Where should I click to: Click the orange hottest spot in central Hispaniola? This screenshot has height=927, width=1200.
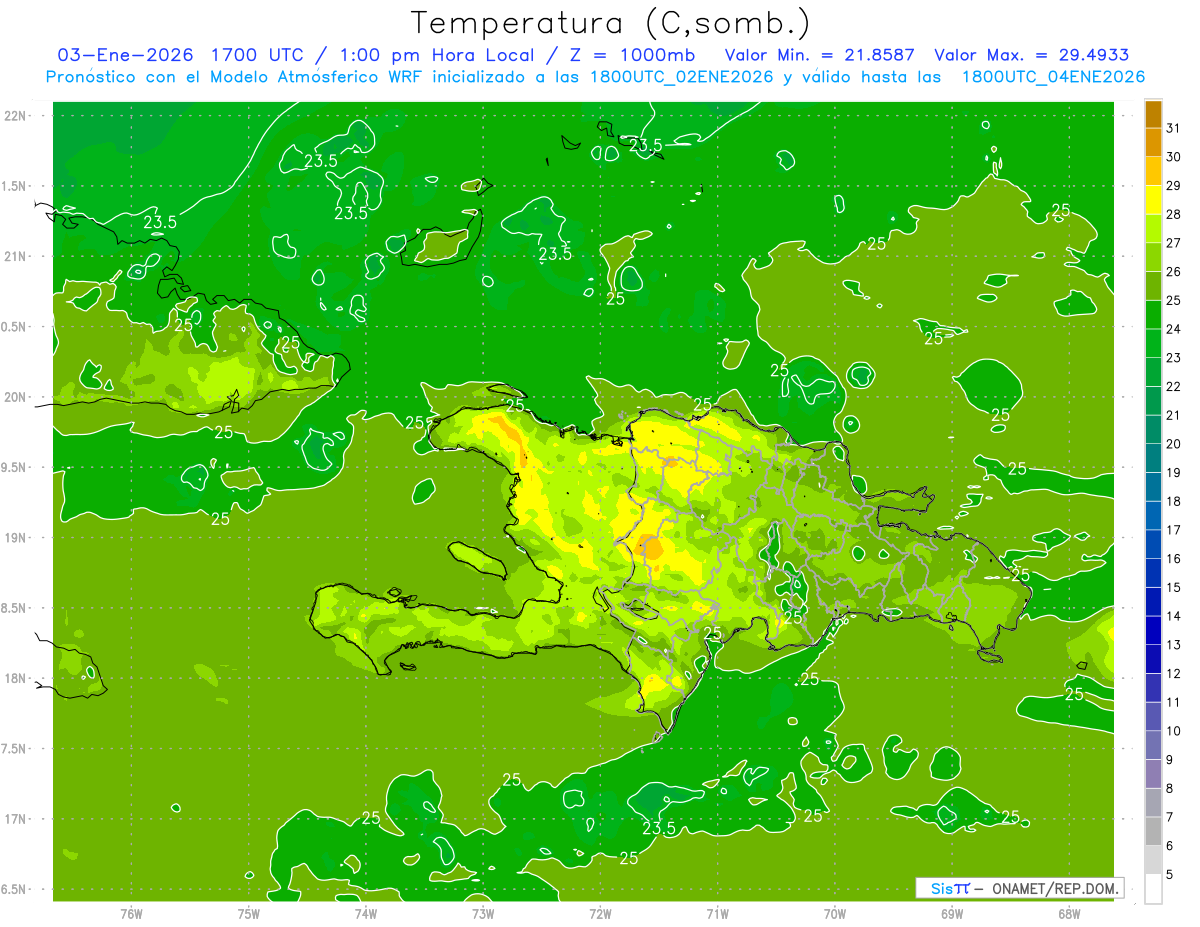(650, 547)
